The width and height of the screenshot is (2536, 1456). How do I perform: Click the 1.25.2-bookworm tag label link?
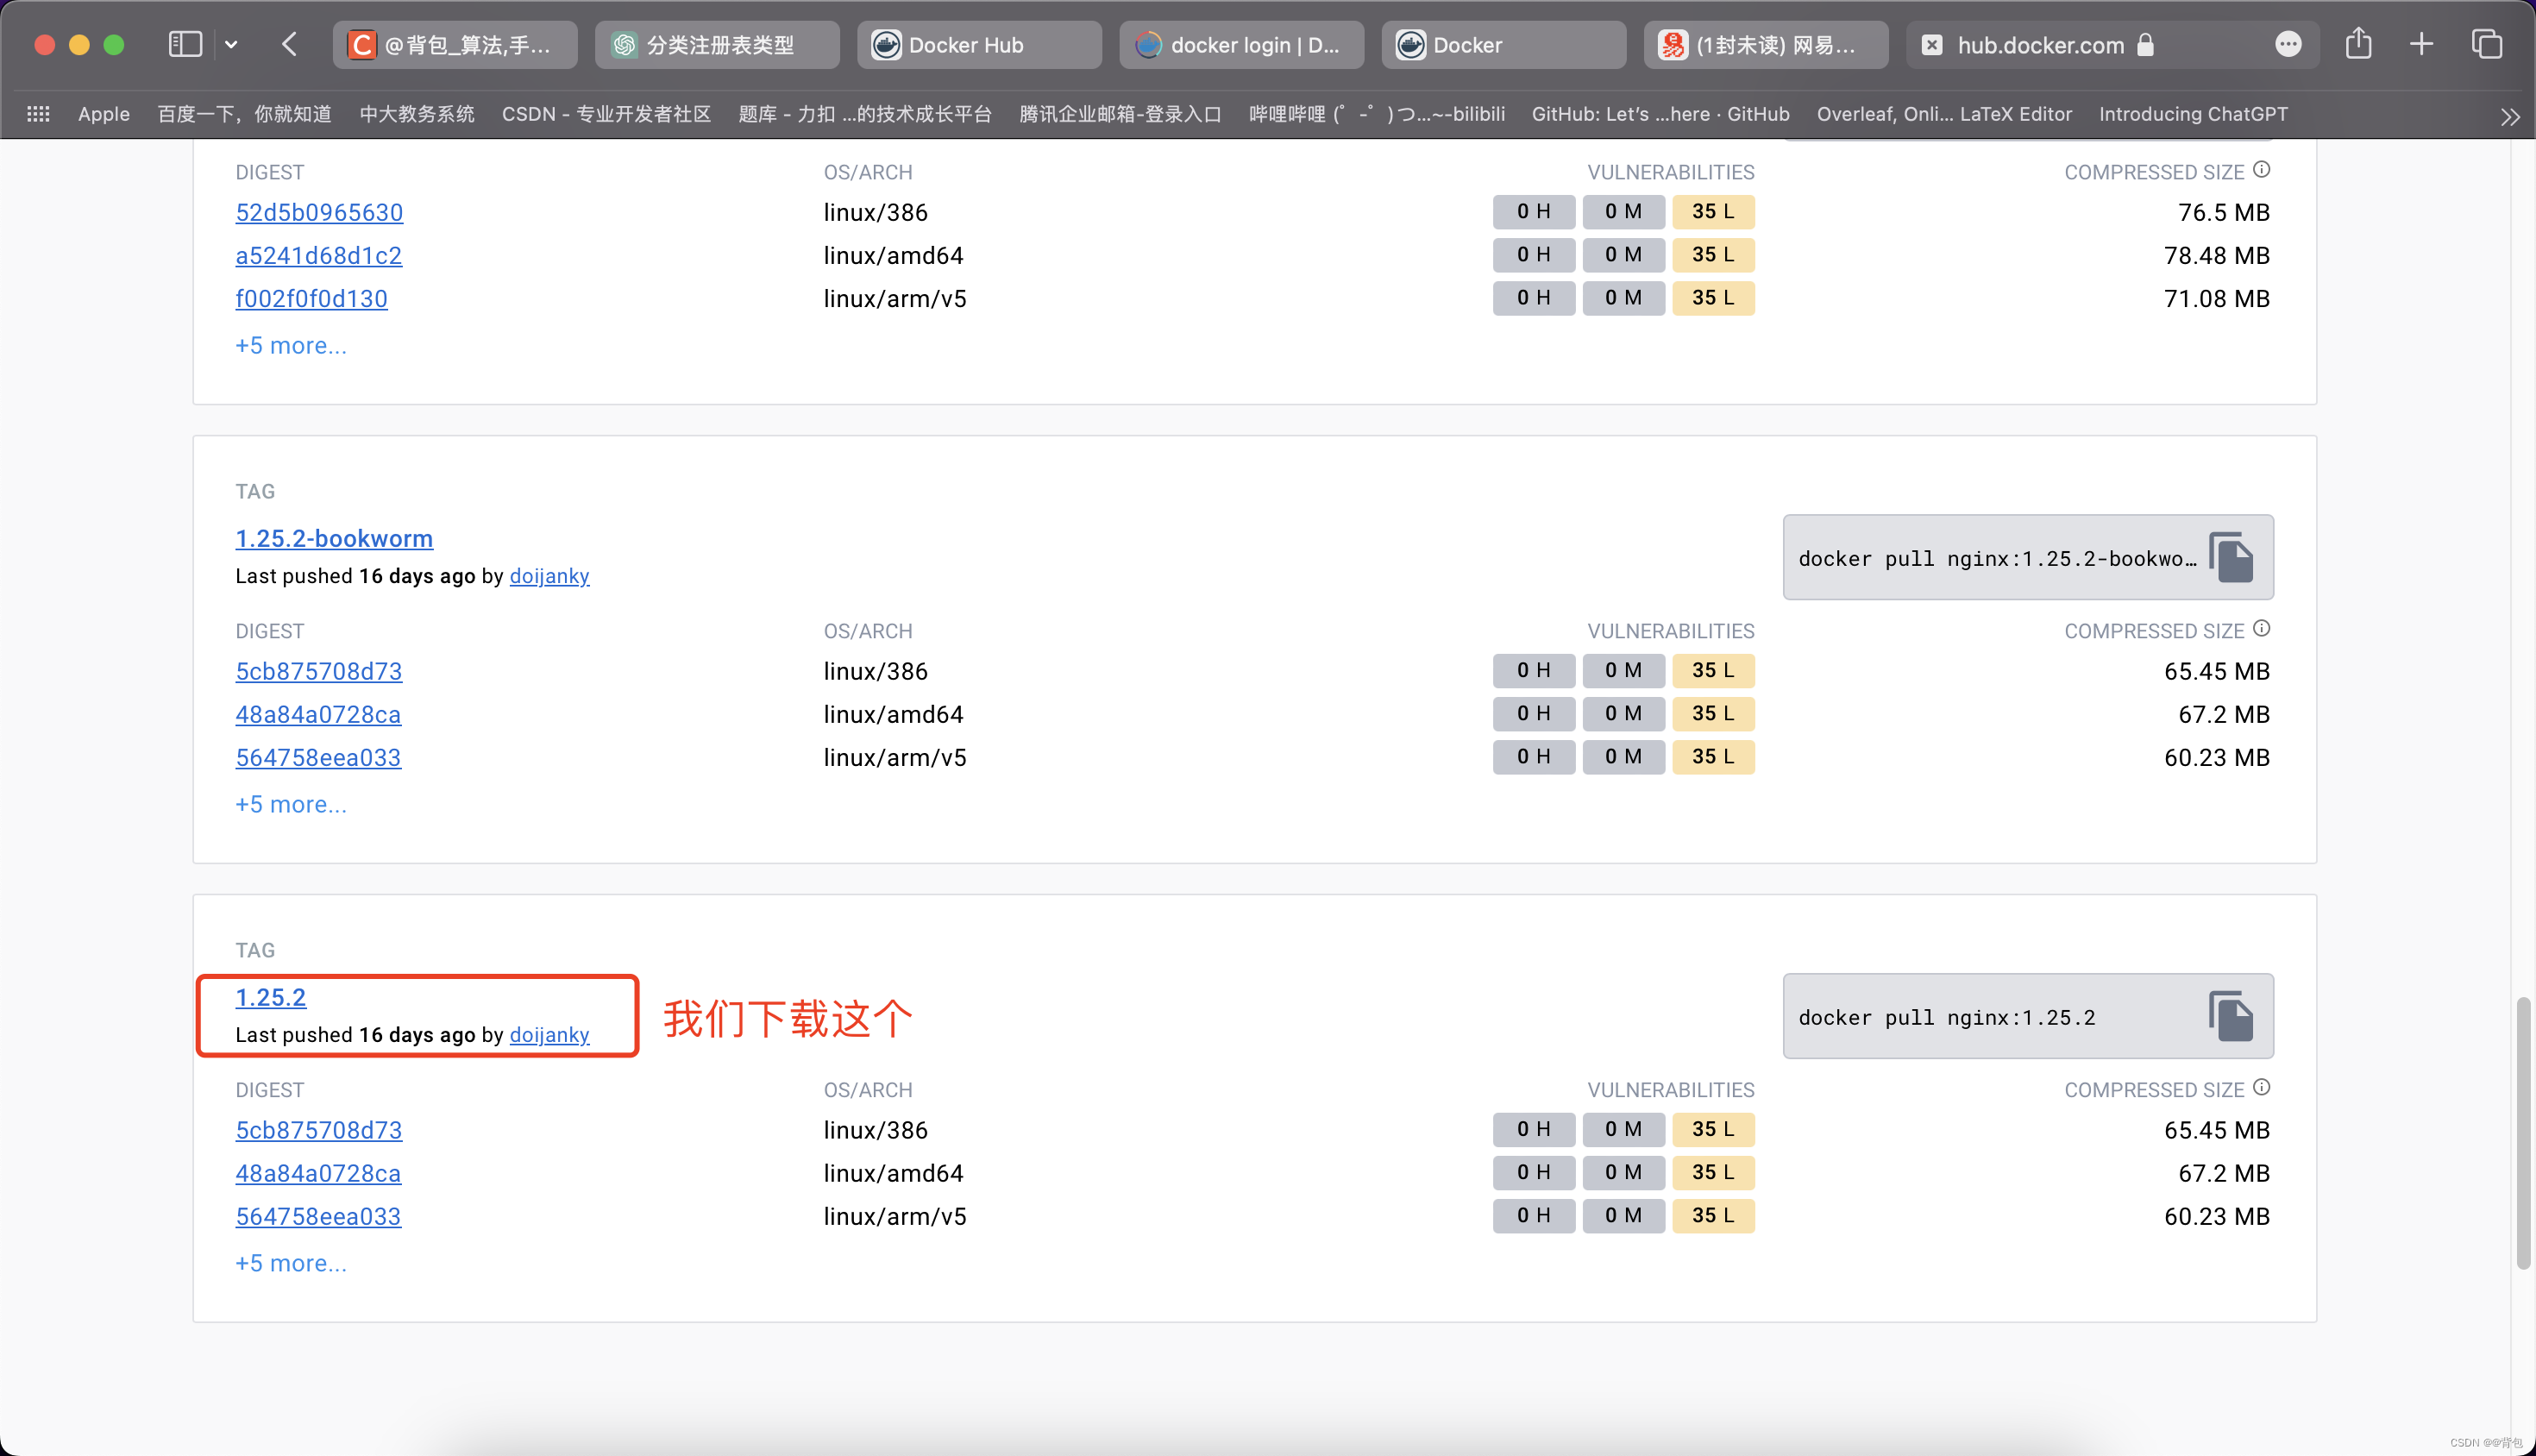tap(335, 537)
